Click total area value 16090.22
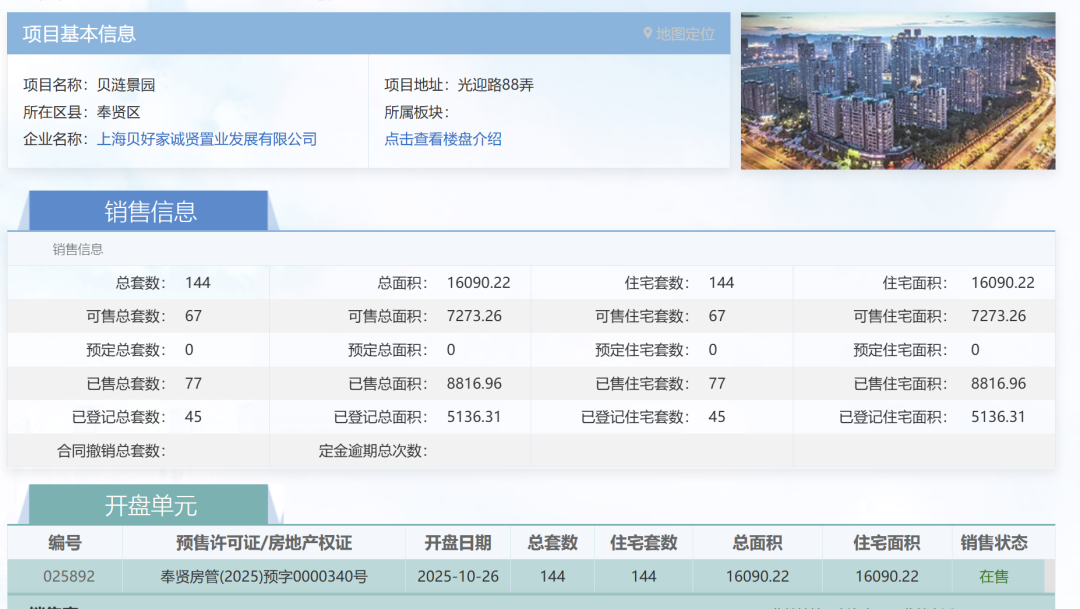Image resolution: width=1080 pixels, height=609 pixels. pos(479,282)
